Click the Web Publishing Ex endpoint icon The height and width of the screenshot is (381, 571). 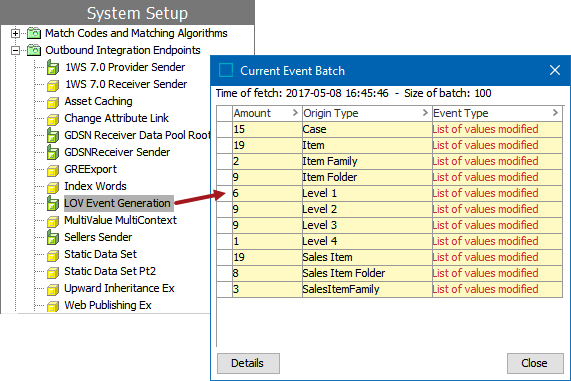coord(53,306)
